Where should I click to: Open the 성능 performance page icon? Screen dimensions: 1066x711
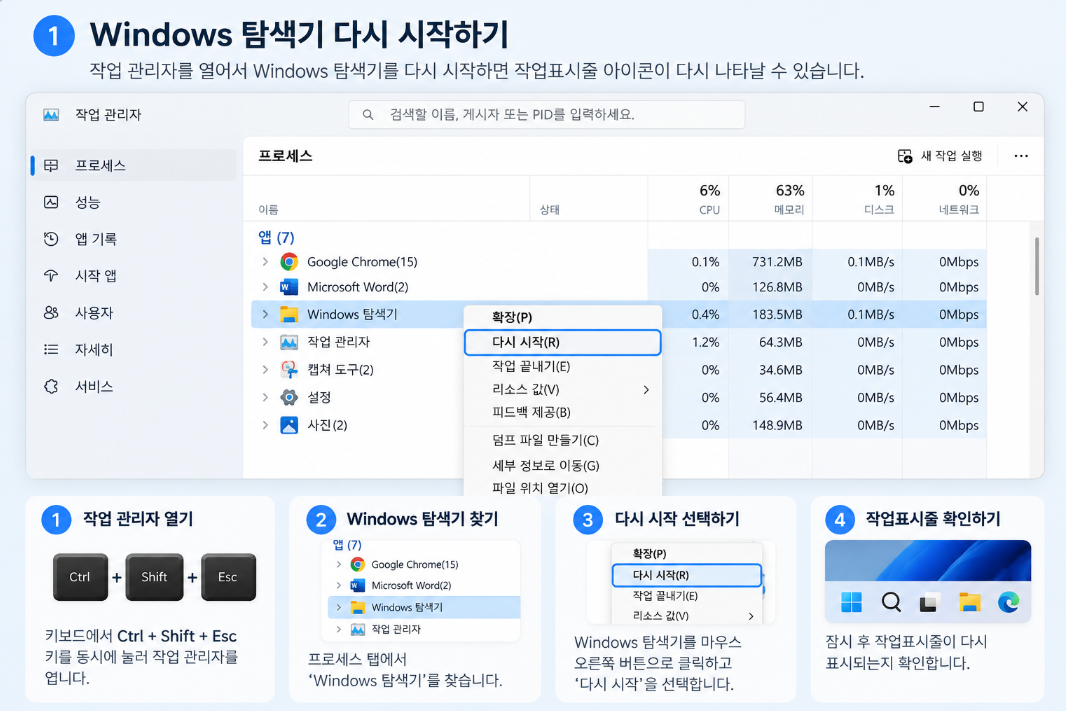[x=51, y=202]
